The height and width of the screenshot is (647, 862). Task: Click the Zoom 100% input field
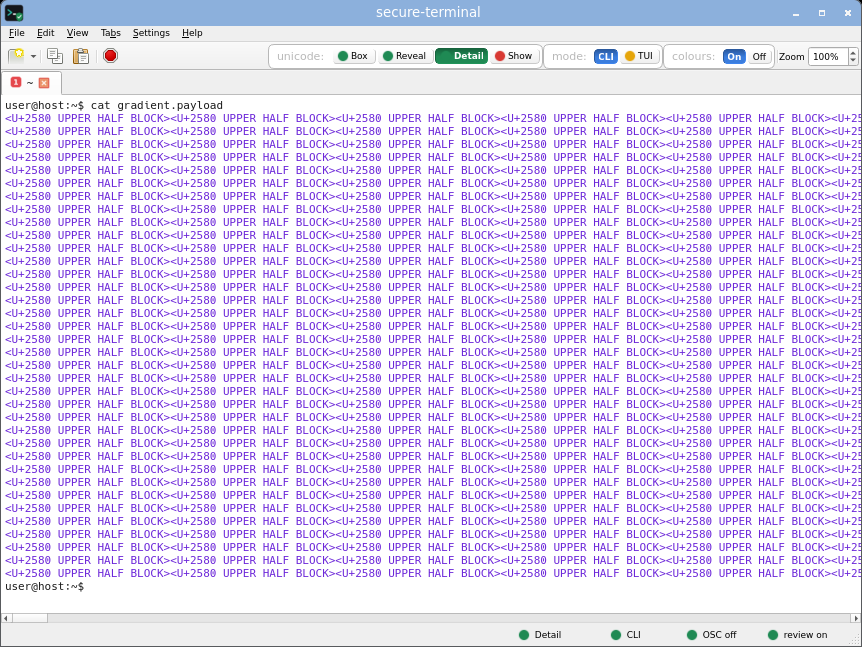(x=828, y=57)
